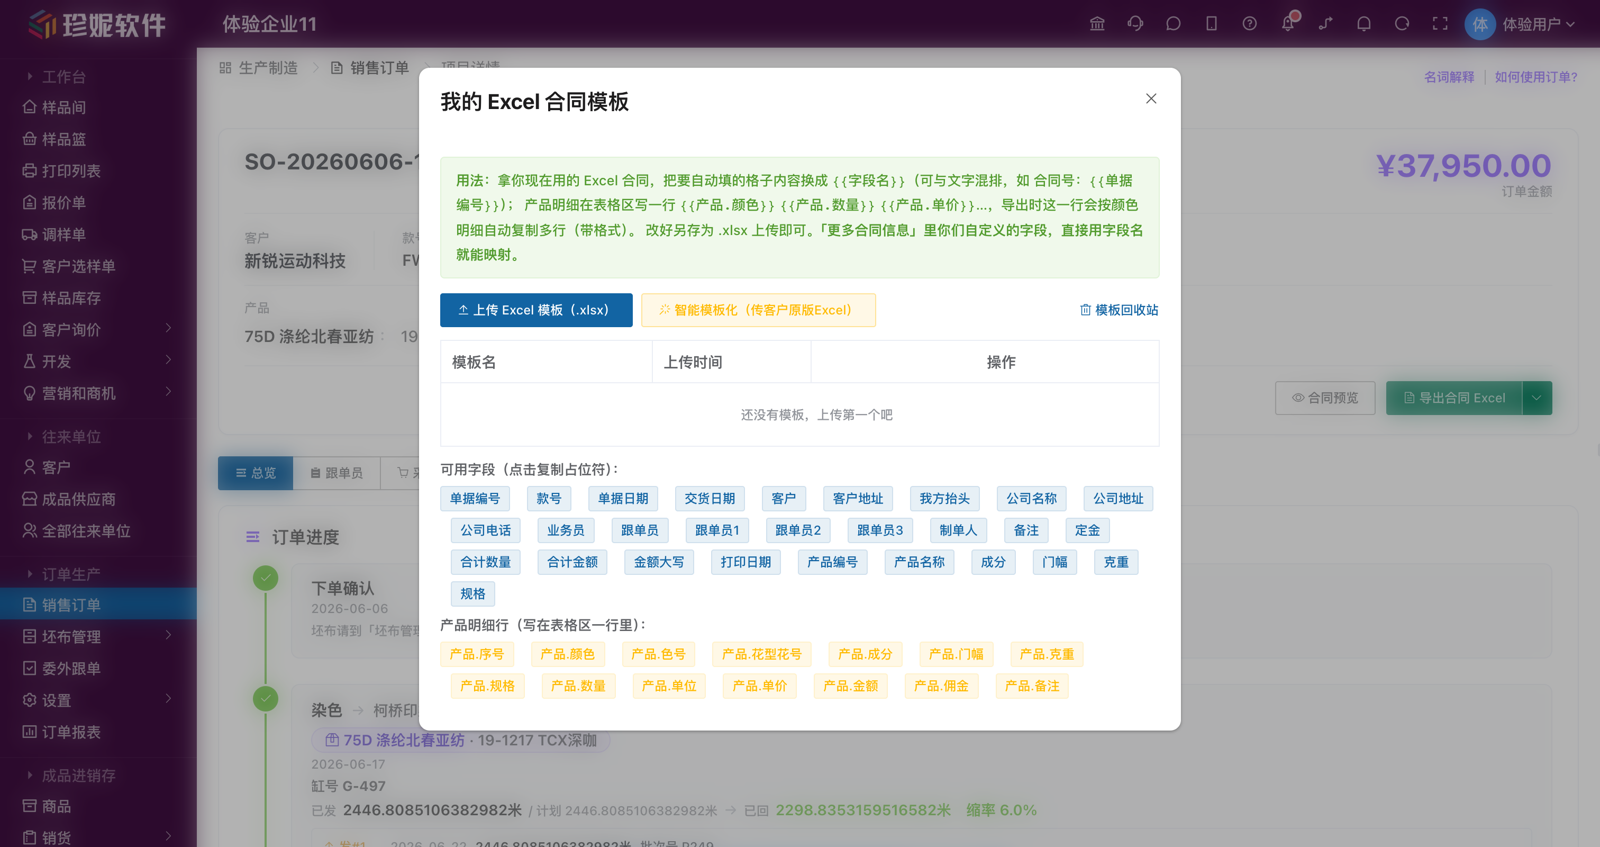Open the customer service headset icon
The width and height of the screenshot is (1600, 847).
(1135, 24)
